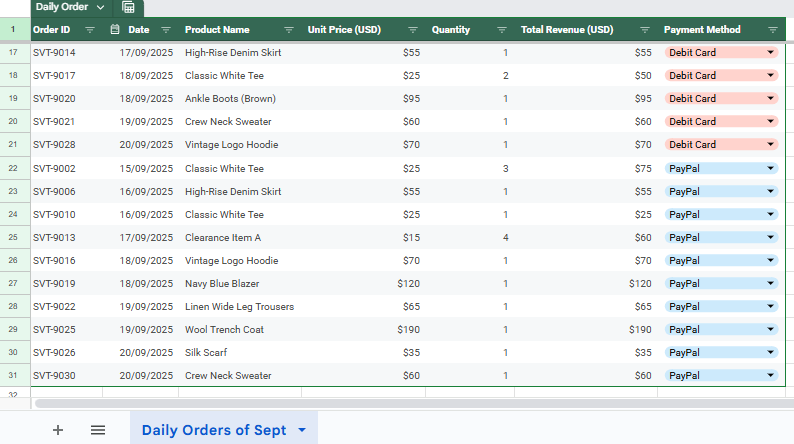The image size is (794, 444).
Task: Open payment dropdown for order SVT-9025
Action: tap(770, 330)
